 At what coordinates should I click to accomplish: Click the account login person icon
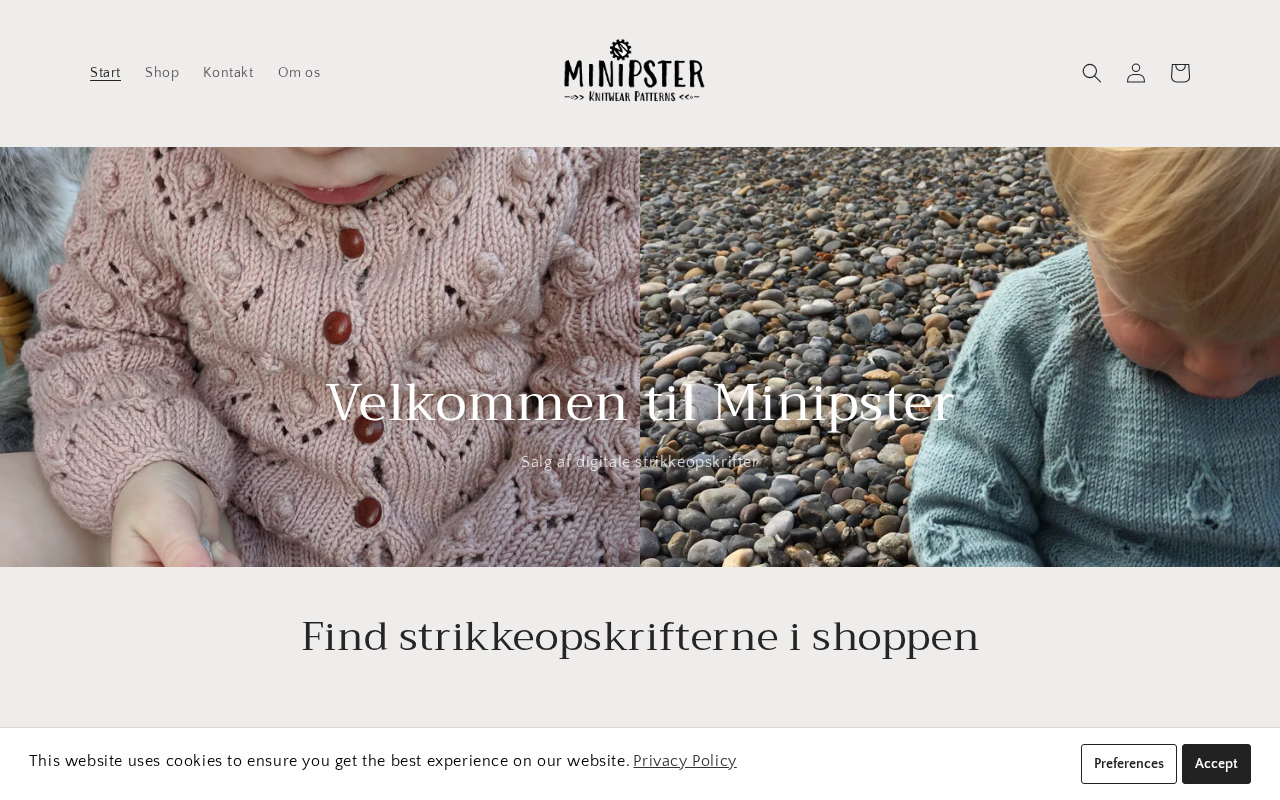[x=1136, y=73]
